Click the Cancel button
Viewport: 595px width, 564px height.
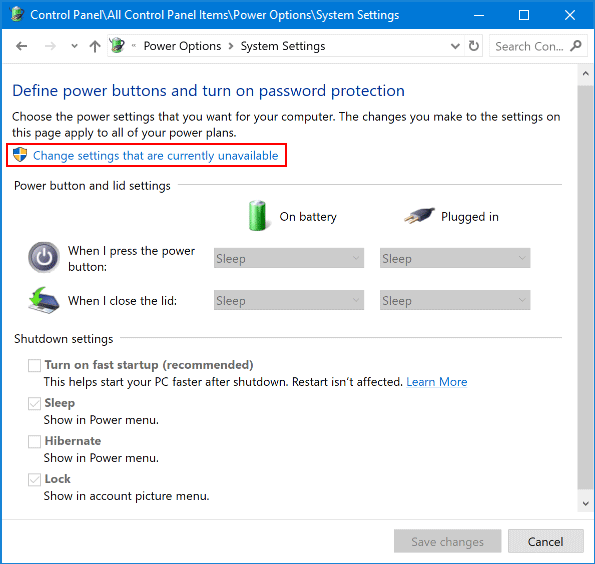coord(545,541)
